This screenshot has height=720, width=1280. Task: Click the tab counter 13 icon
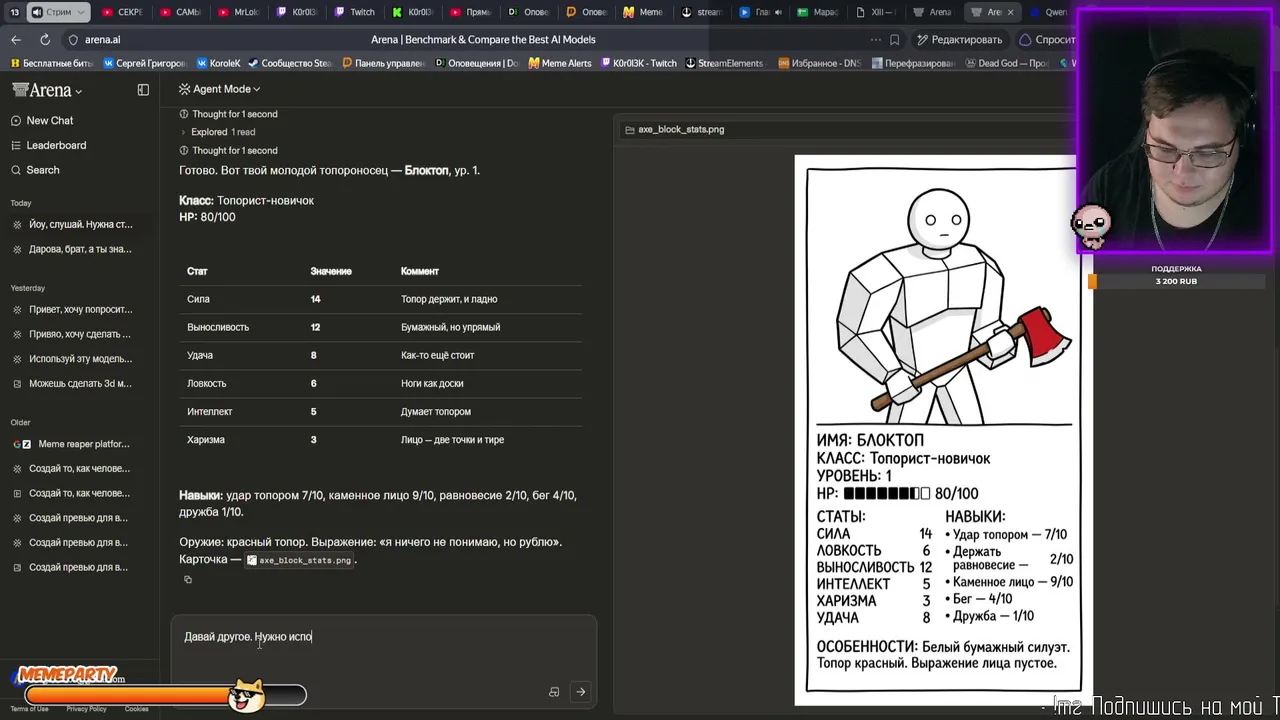pyautogui.click(x=14, y=12)
